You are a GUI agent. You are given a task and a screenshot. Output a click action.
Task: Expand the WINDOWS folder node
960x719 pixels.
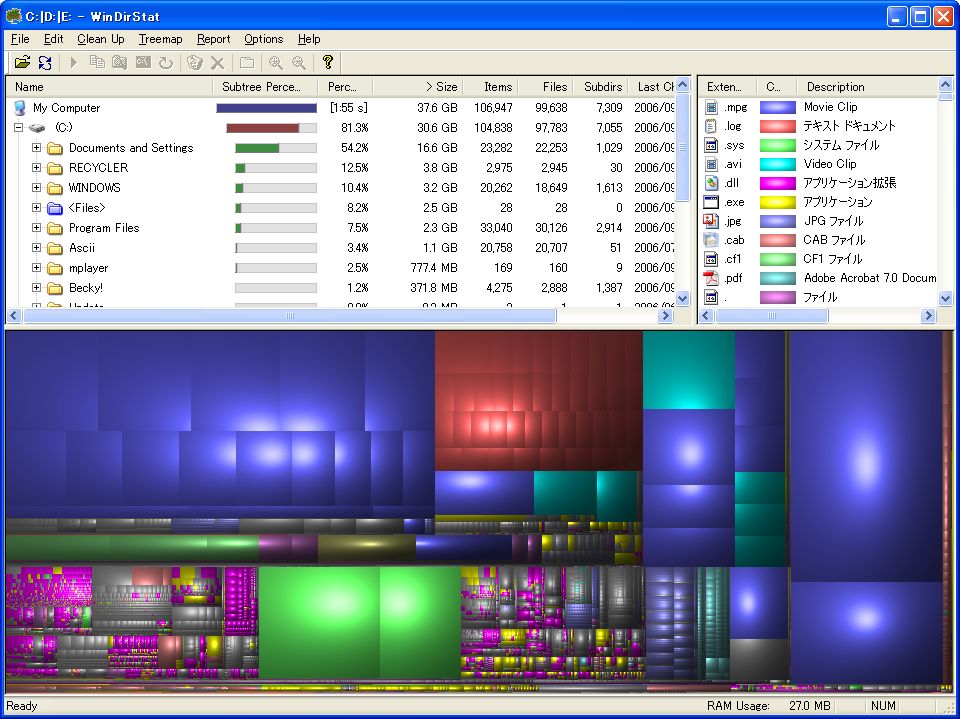point(37,188)
